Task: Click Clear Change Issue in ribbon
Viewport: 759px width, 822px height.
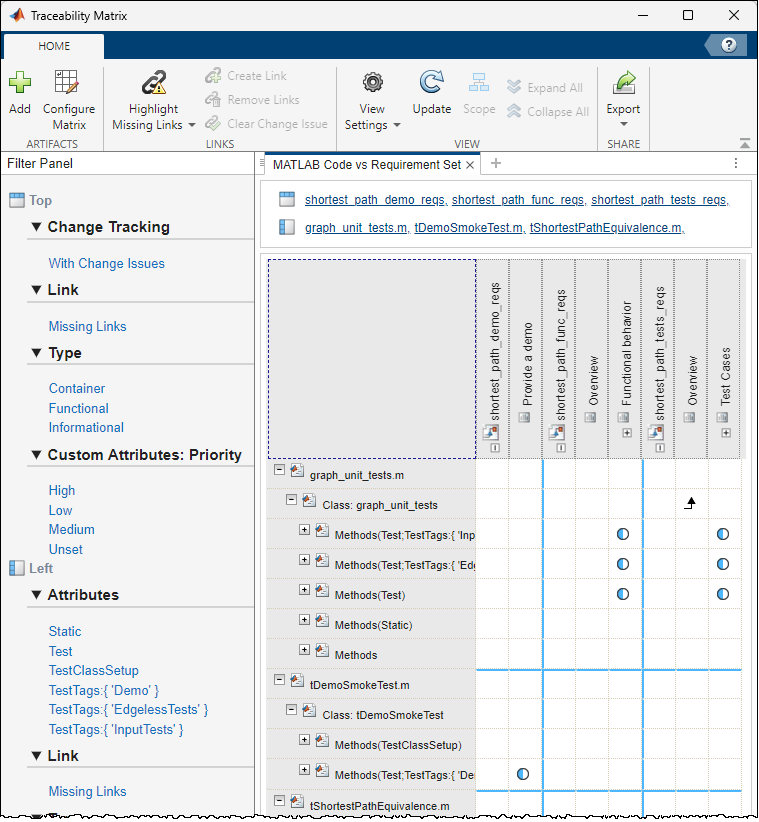Action: coord(266,124)
